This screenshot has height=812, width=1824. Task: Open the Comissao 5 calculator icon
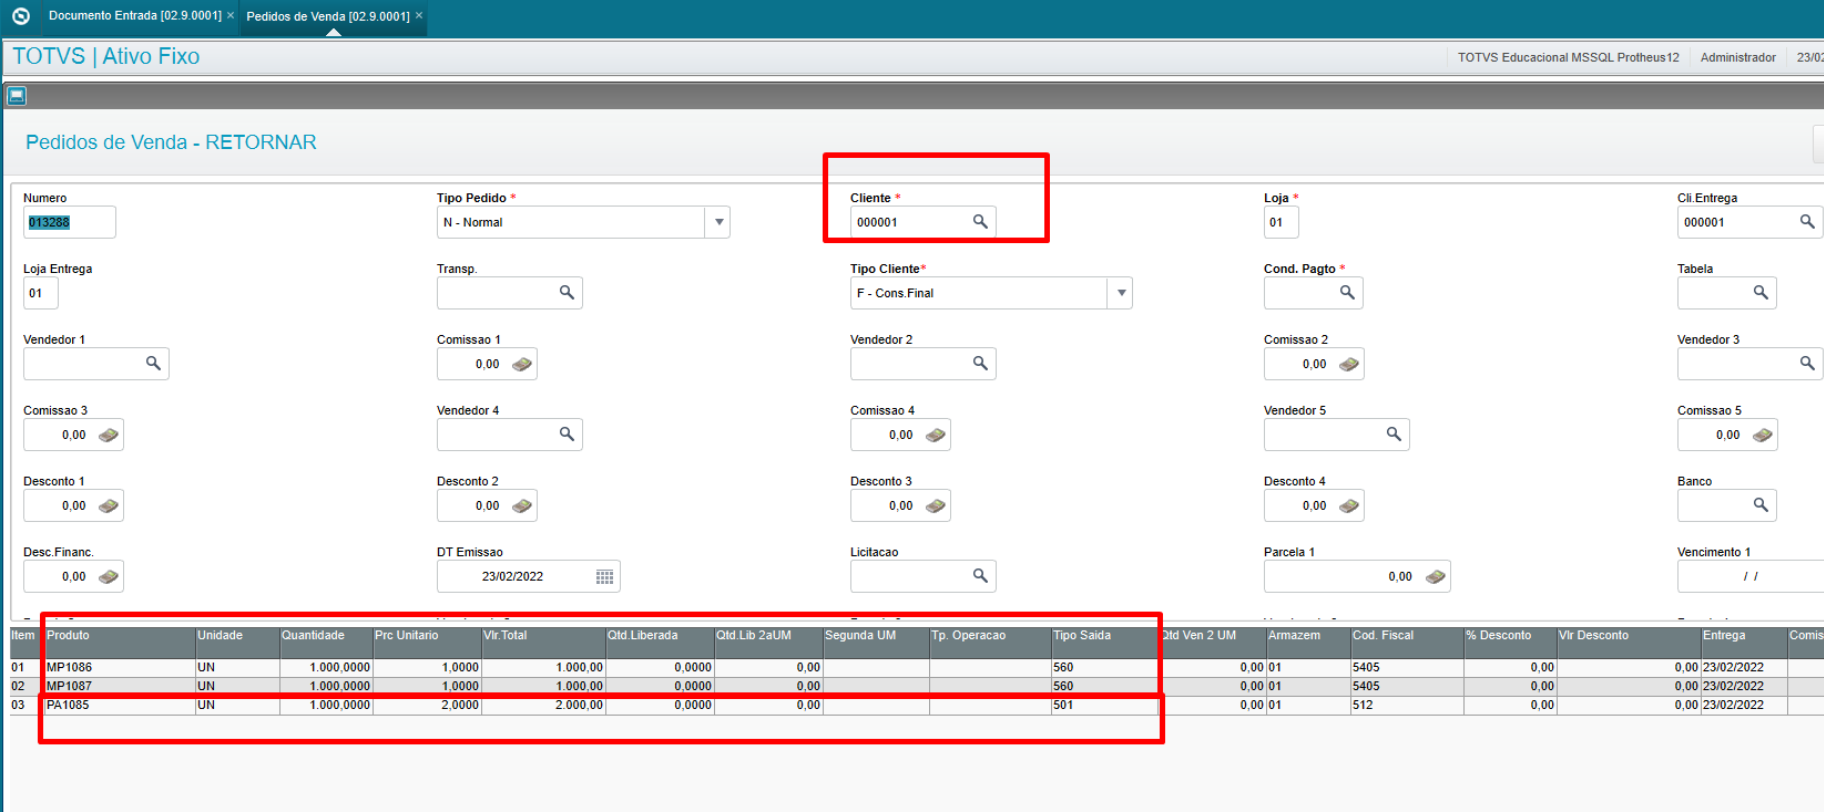[x=1762, y=435]
